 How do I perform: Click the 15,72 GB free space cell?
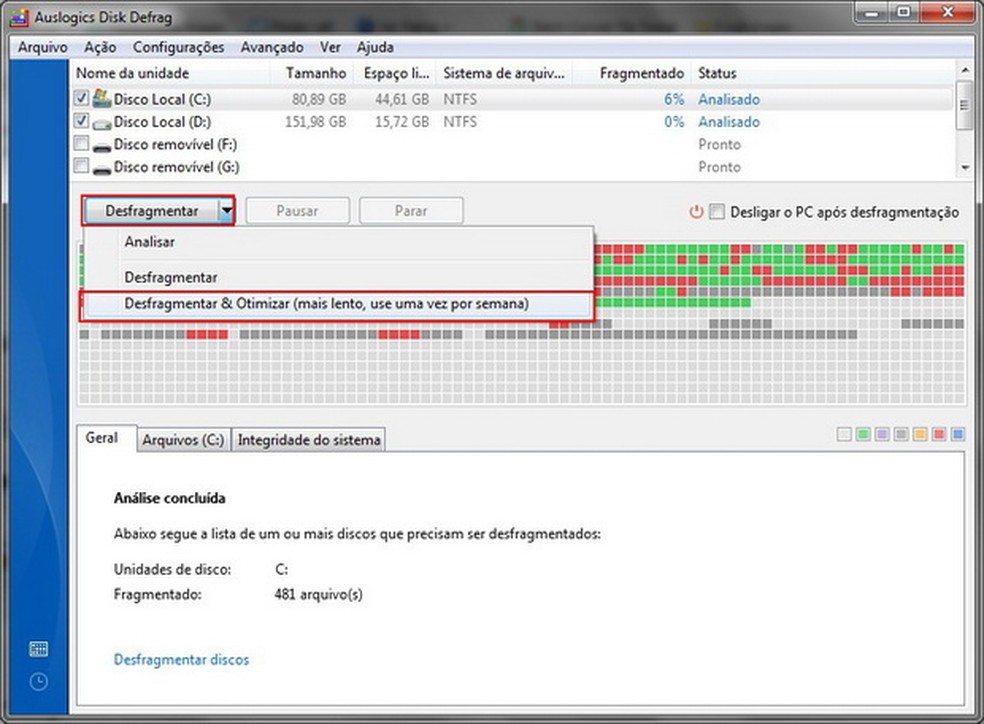click(402, 122)
